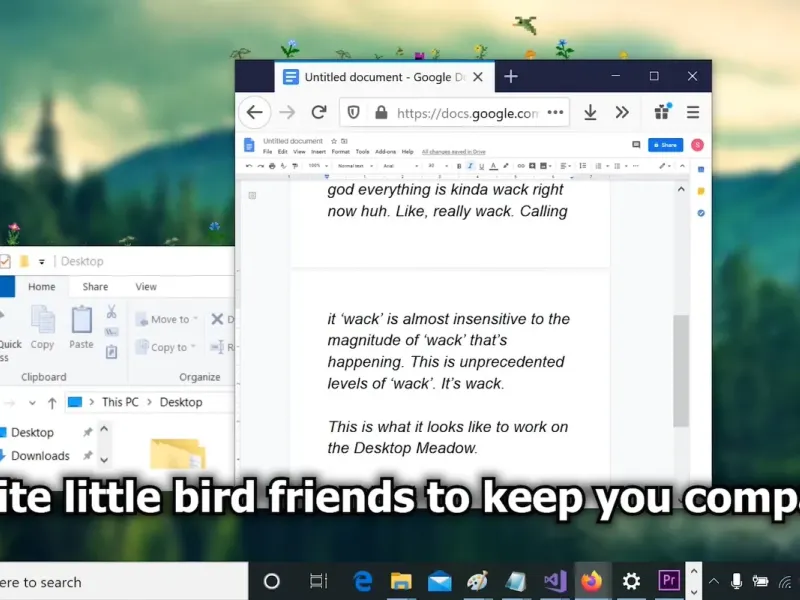Collapse the Docs toolbar with the up chevron
This screenshot has width=800, height=600.
point(682,166)
